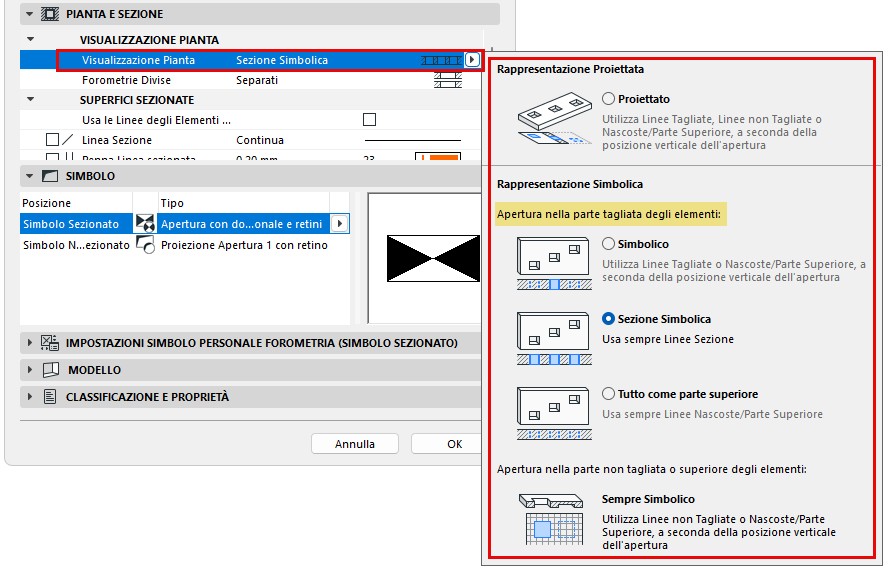
Task: Click the Rappresentazione Simbolica heading
Action: coord(570,184)
